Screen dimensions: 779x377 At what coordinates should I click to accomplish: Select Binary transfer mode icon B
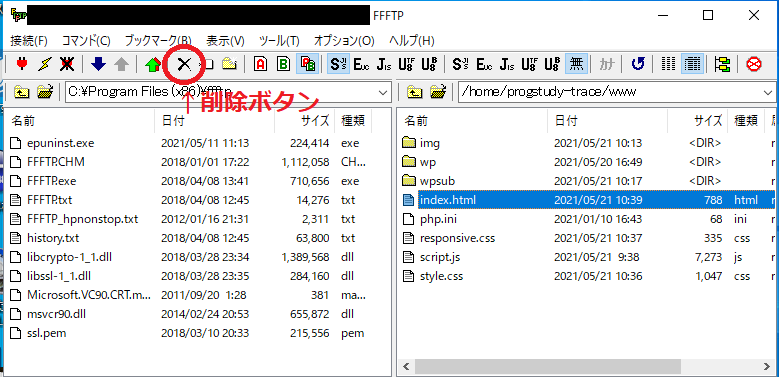coord(284,64)
